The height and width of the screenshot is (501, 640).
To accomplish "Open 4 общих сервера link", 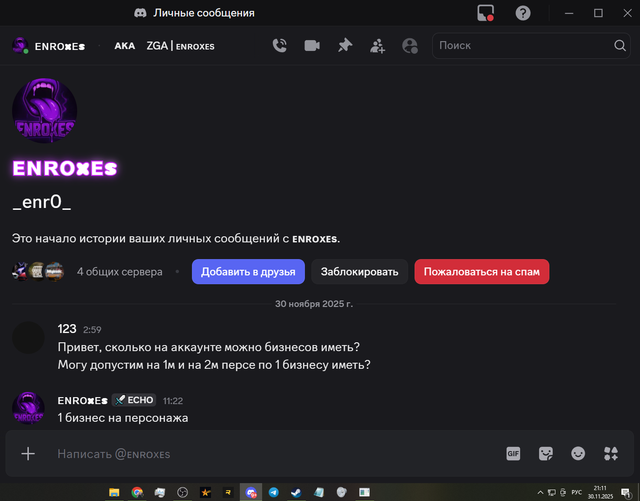I will (120, 272).
